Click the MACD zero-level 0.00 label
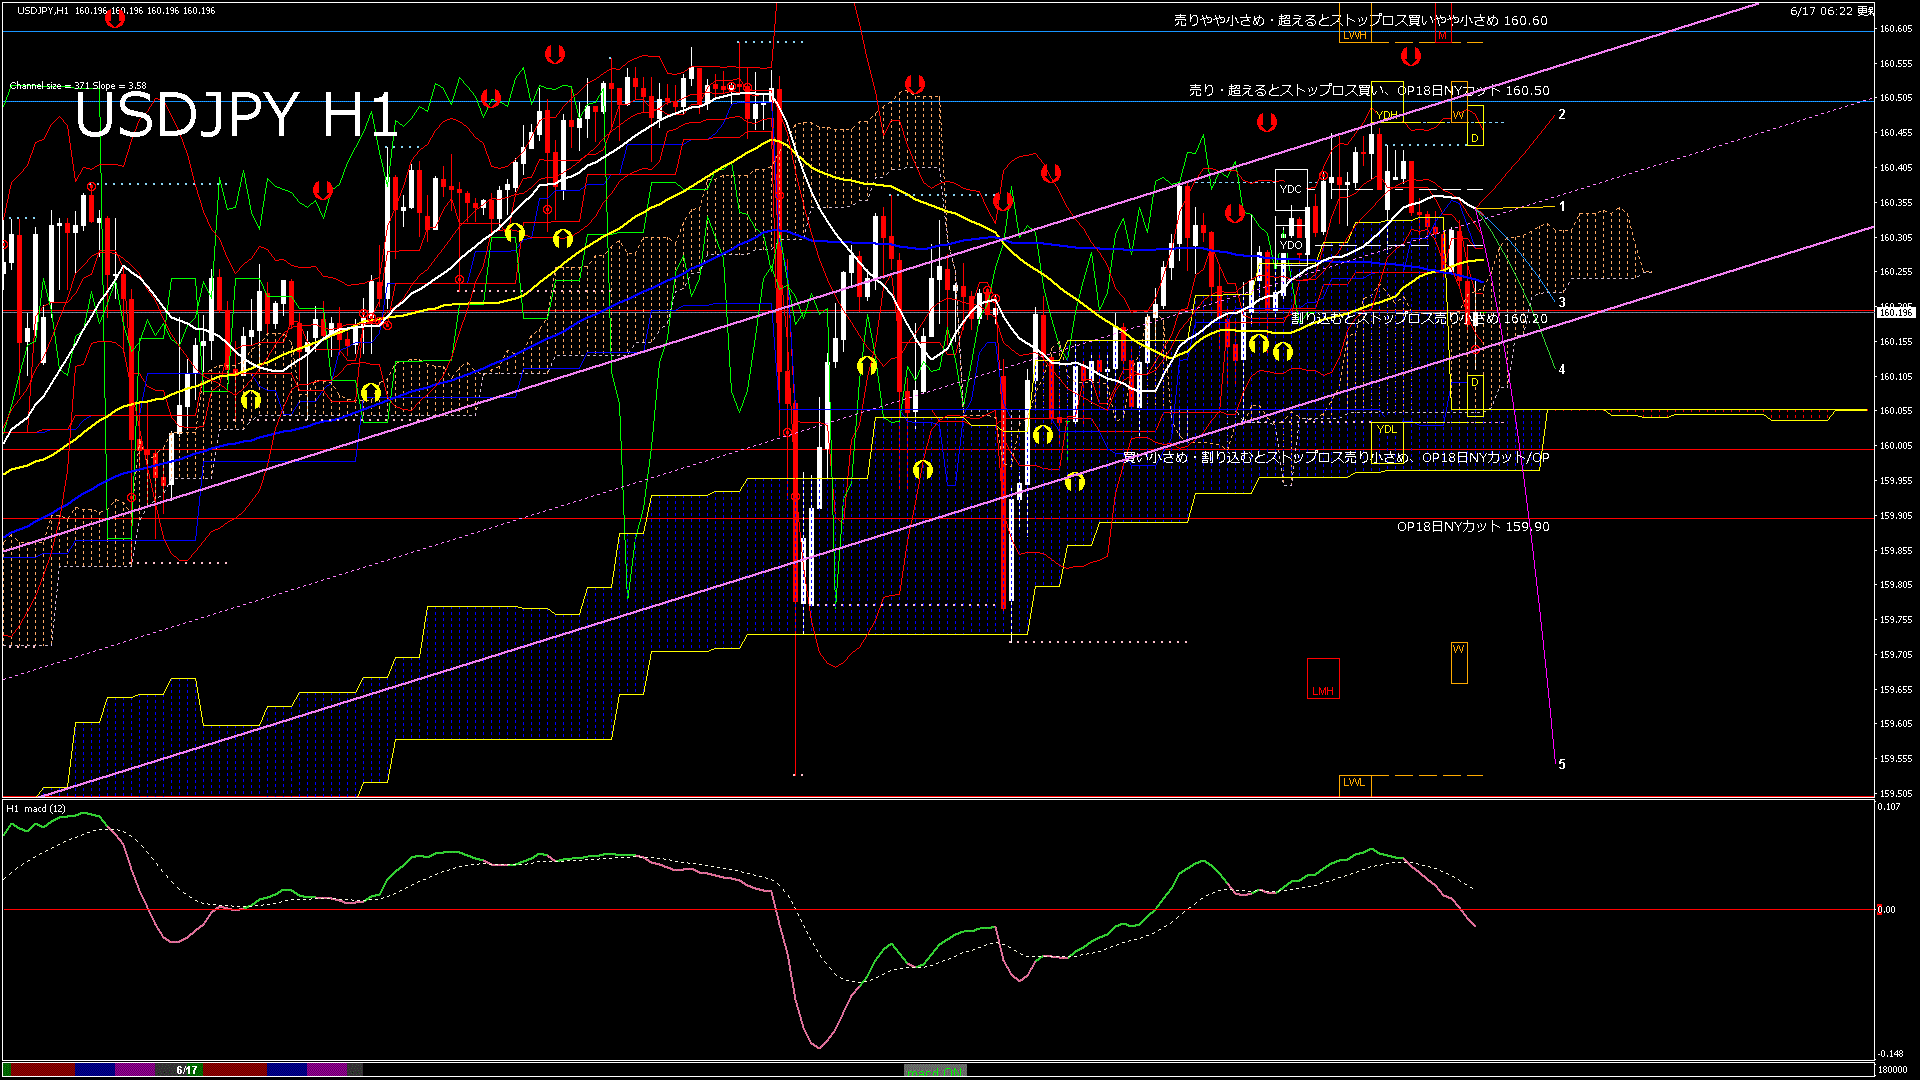The height and width of the screenshot is (1080, 1920). (1886, 910)
